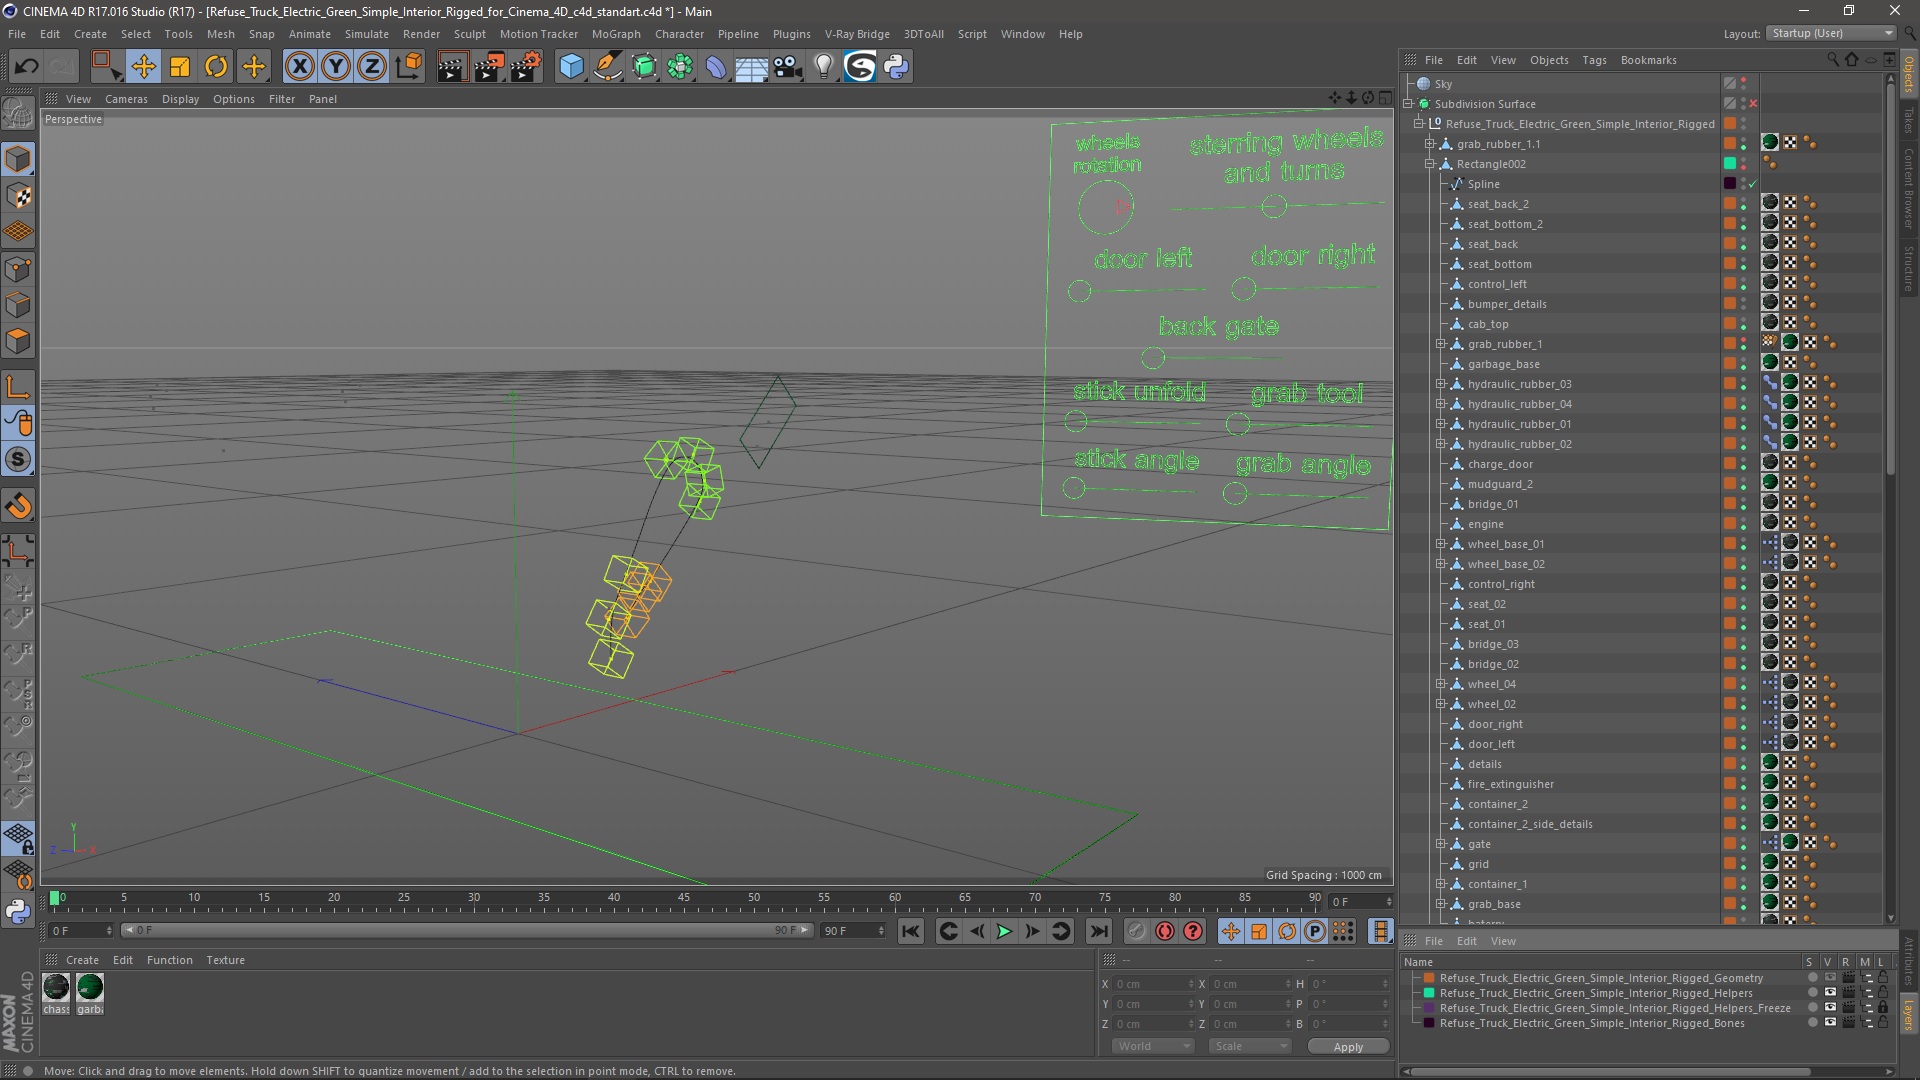Open V-Ray Bridge menu

[x=857, y=34]
